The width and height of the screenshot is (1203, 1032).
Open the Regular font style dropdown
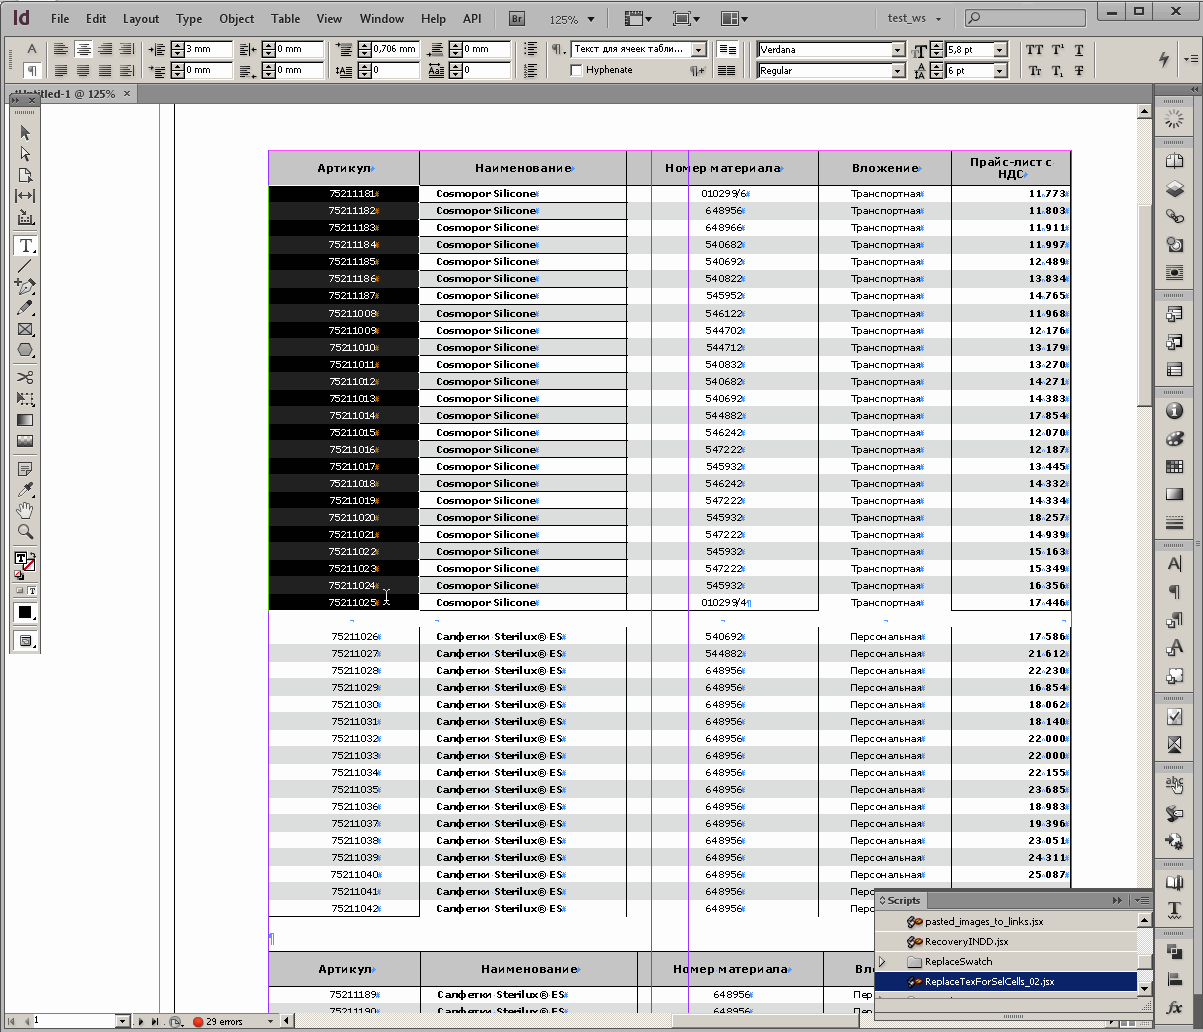898,71
